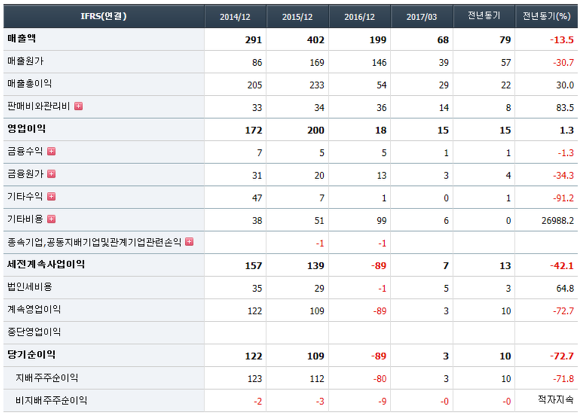
Task: Click the 26988.2 value in 기타비용 row
Action: (x=558, y=221)
